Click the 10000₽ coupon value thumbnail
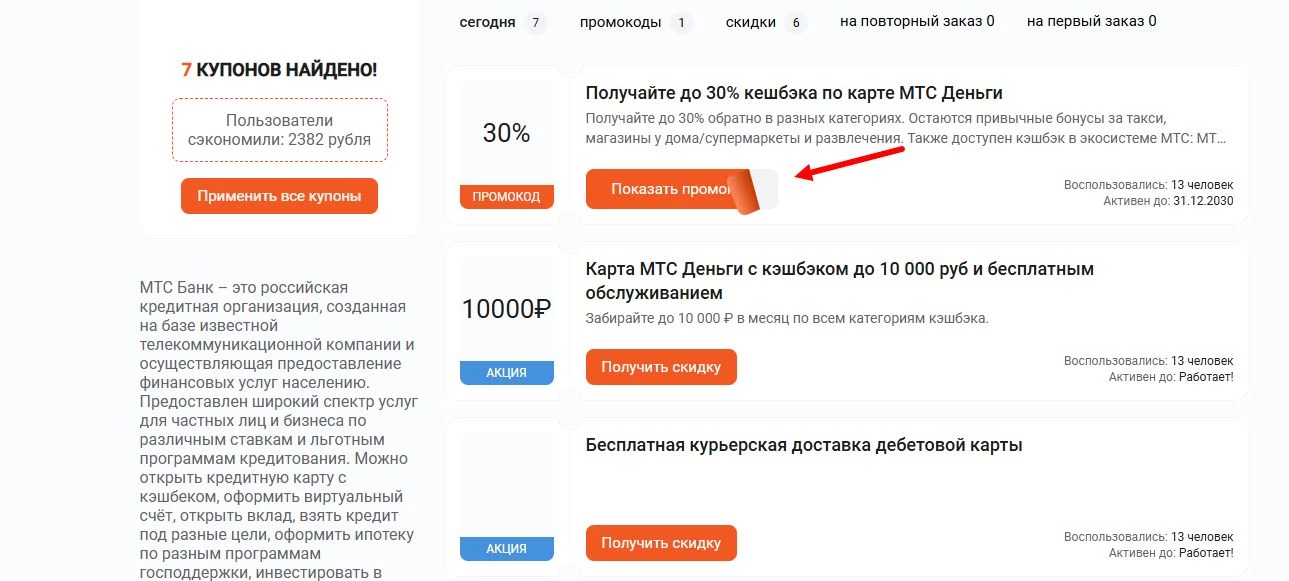This screenshot has width=1289, height=581. 506,308
